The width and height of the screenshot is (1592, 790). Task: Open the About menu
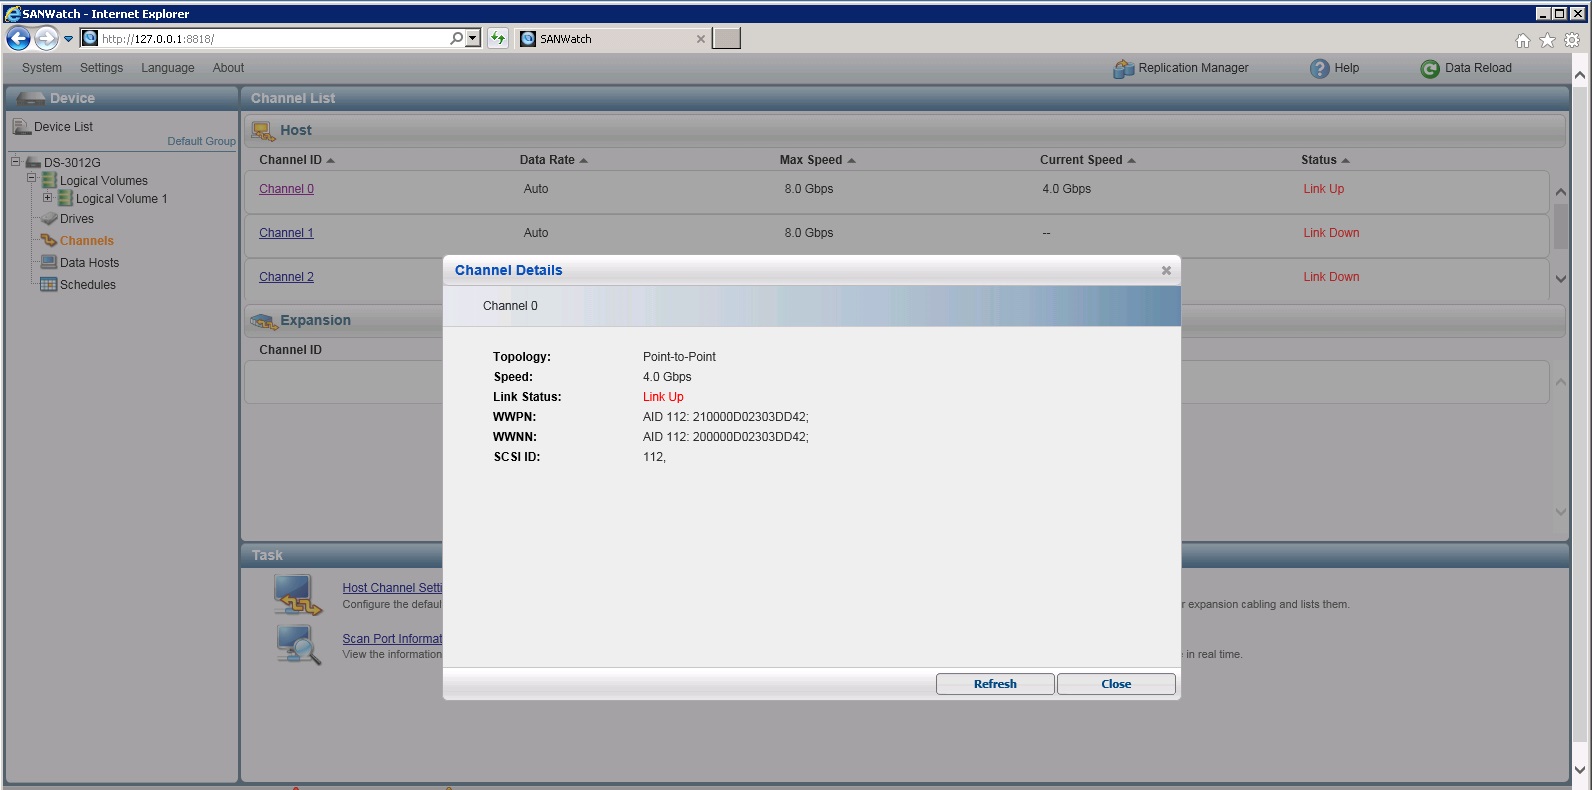point(228,68)
